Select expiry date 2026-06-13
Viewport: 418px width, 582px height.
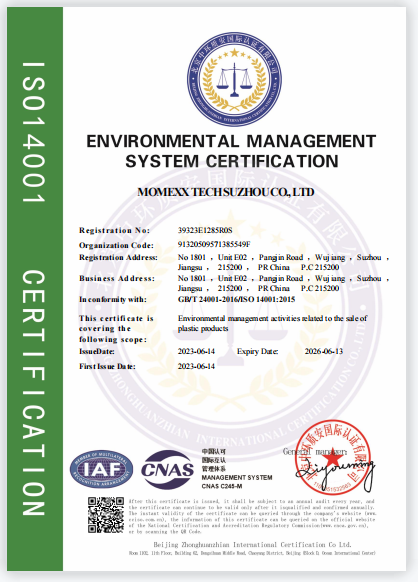[324, 351]
